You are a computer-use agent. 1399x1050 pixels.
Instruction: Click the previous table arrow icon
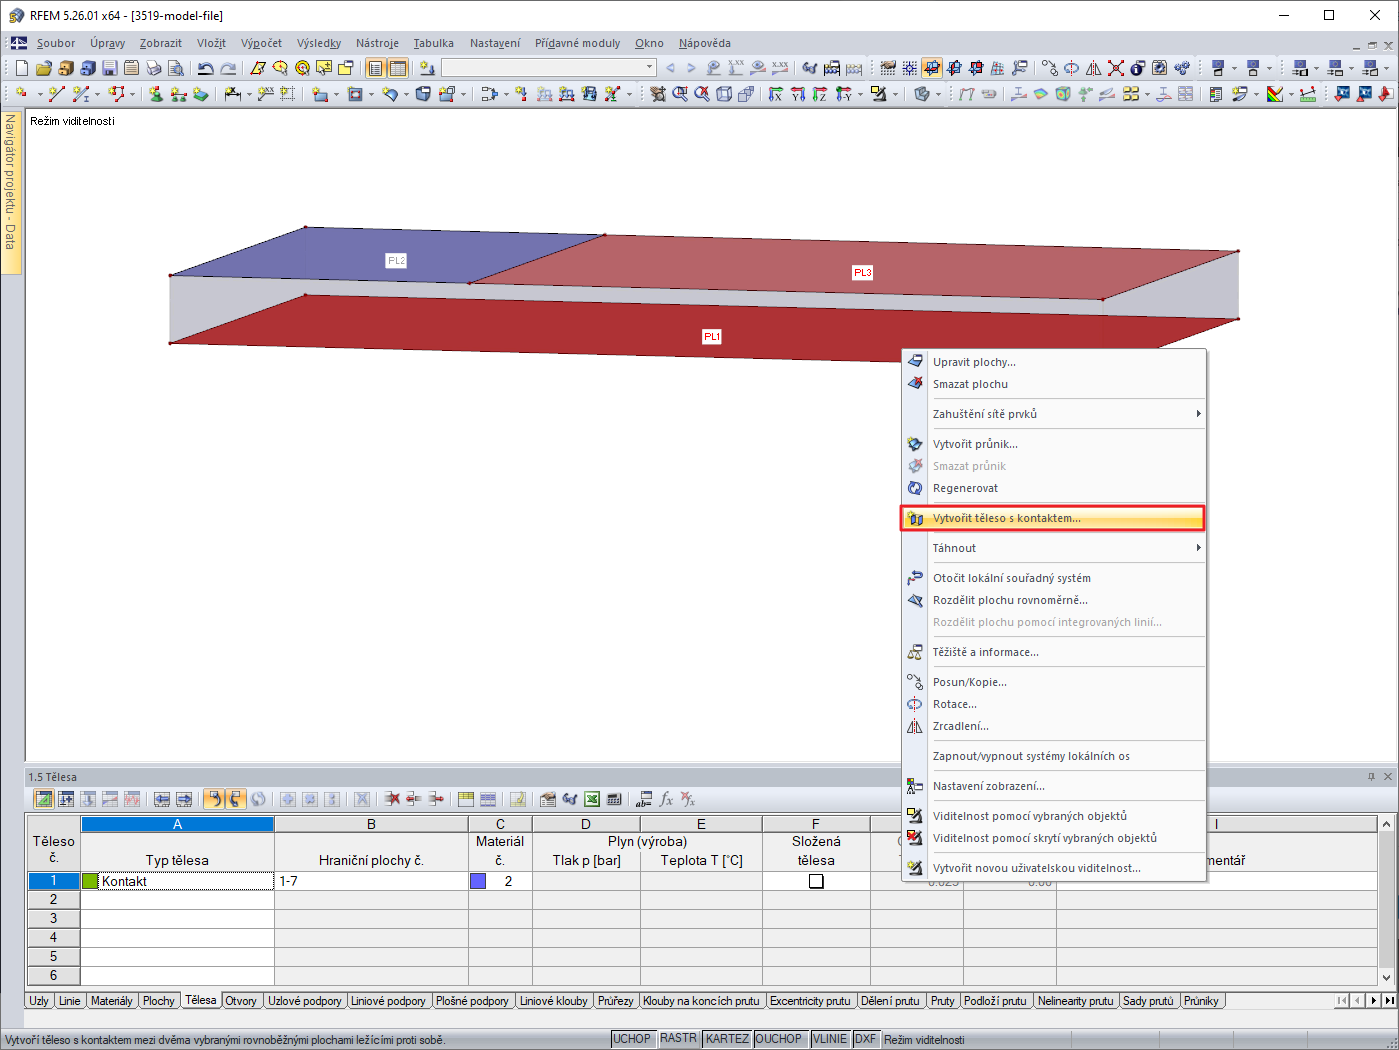click(161, 799)
